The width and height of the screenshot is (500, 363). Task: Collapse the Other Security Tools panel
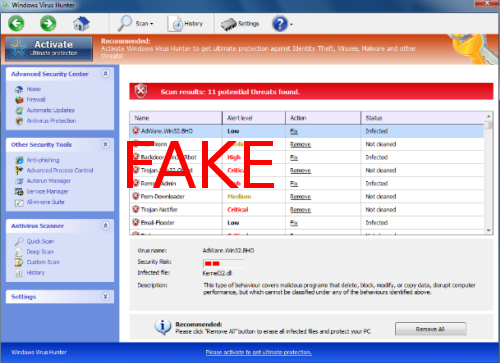[x=105, y=144]
